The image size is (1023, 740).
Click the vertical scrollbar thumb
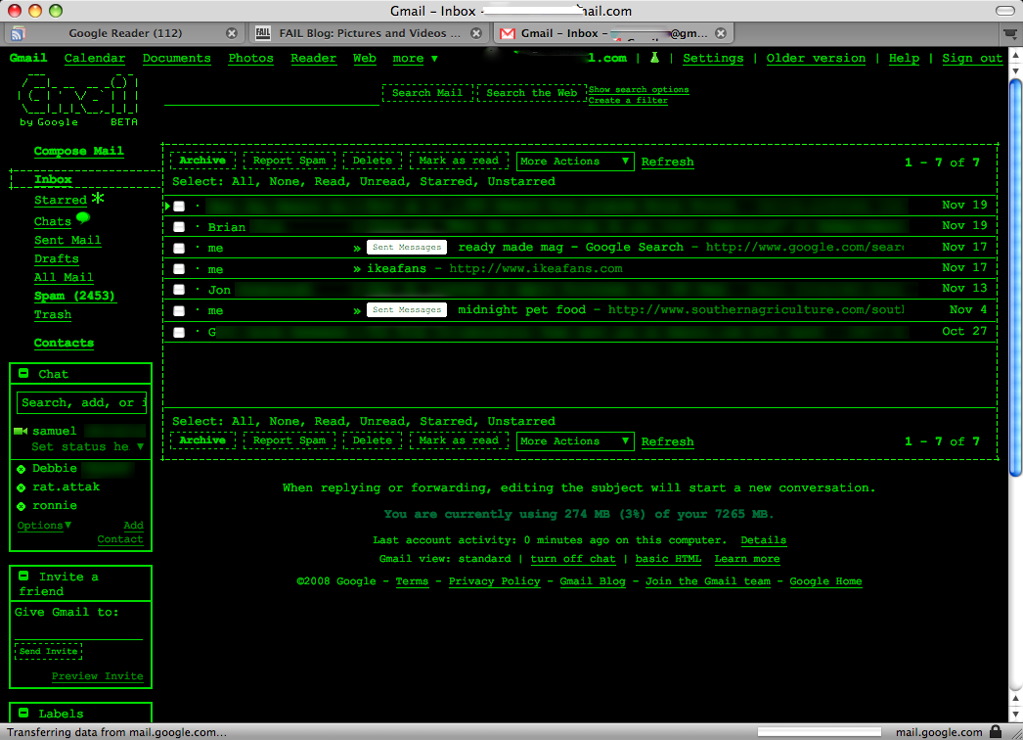pos(1015,277)
